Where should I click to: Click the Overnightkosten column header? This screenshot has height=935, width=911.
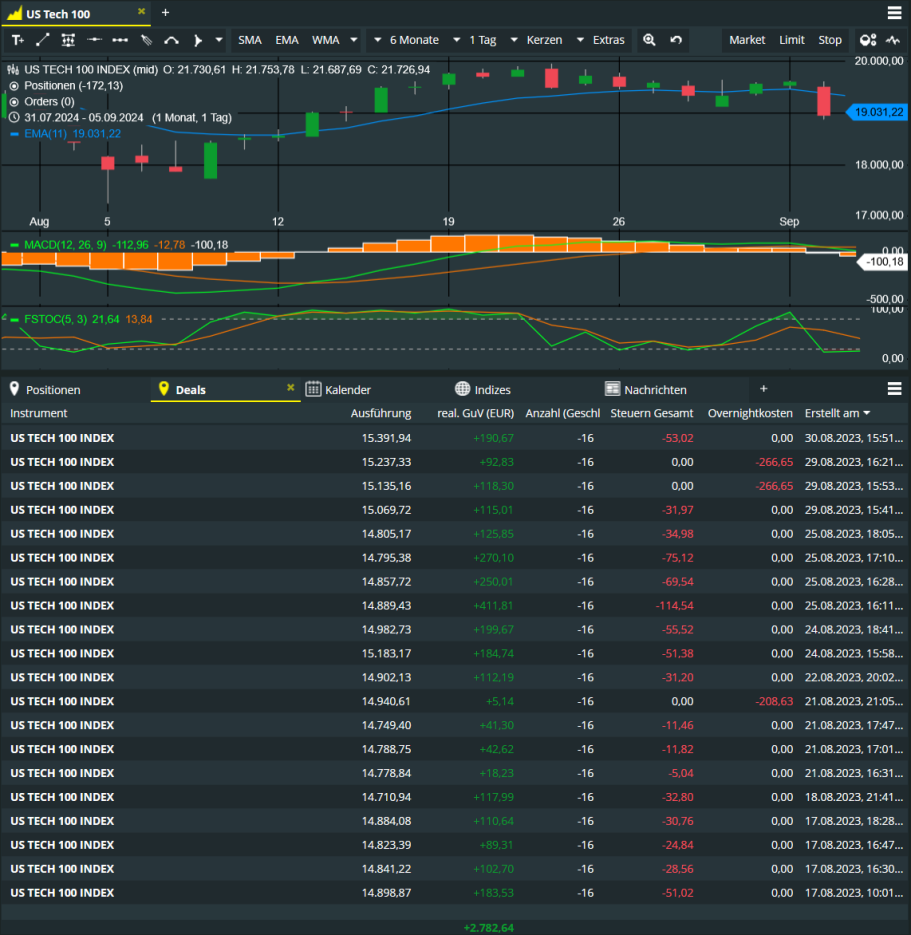pyautogui.click(x=750, y=413)
